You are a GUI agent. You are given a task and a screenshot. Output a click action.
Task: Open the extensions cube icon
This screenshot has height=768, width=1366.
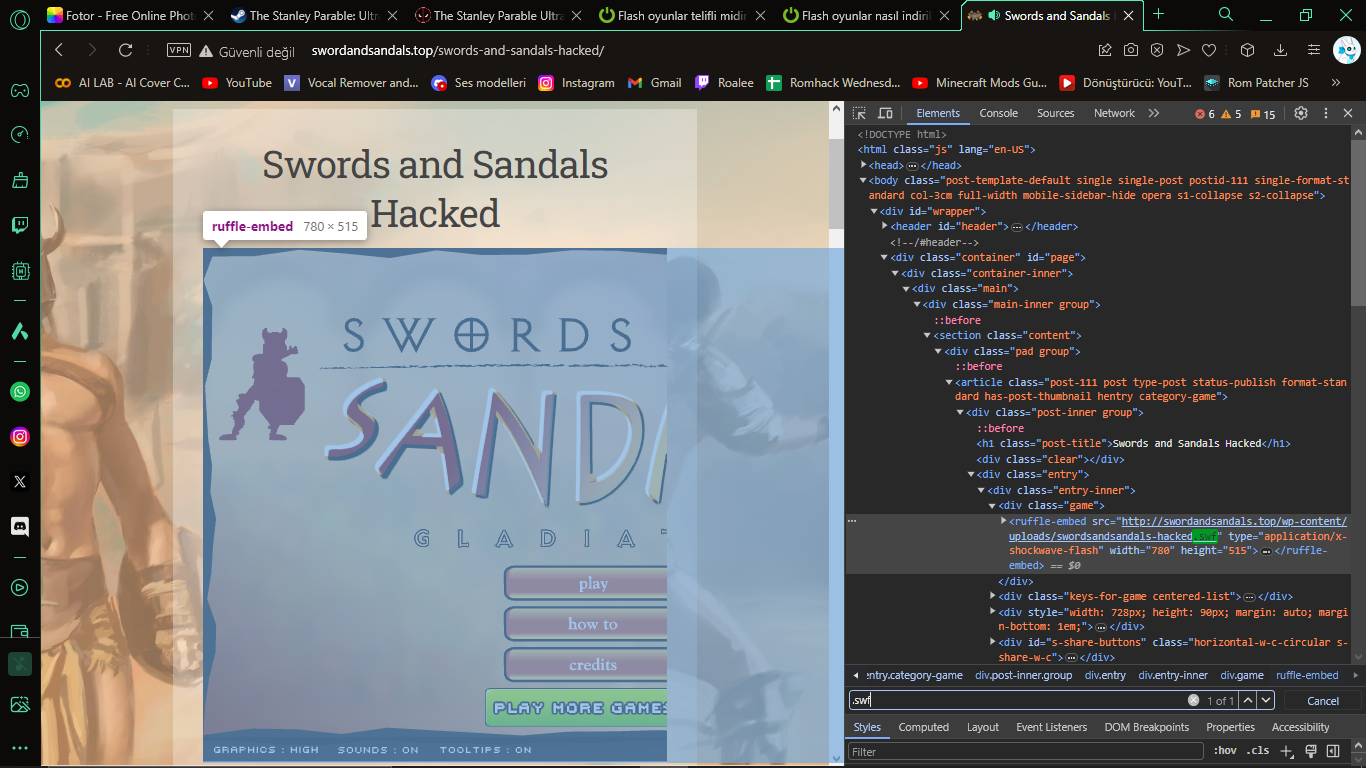(x=1247, y=50)
